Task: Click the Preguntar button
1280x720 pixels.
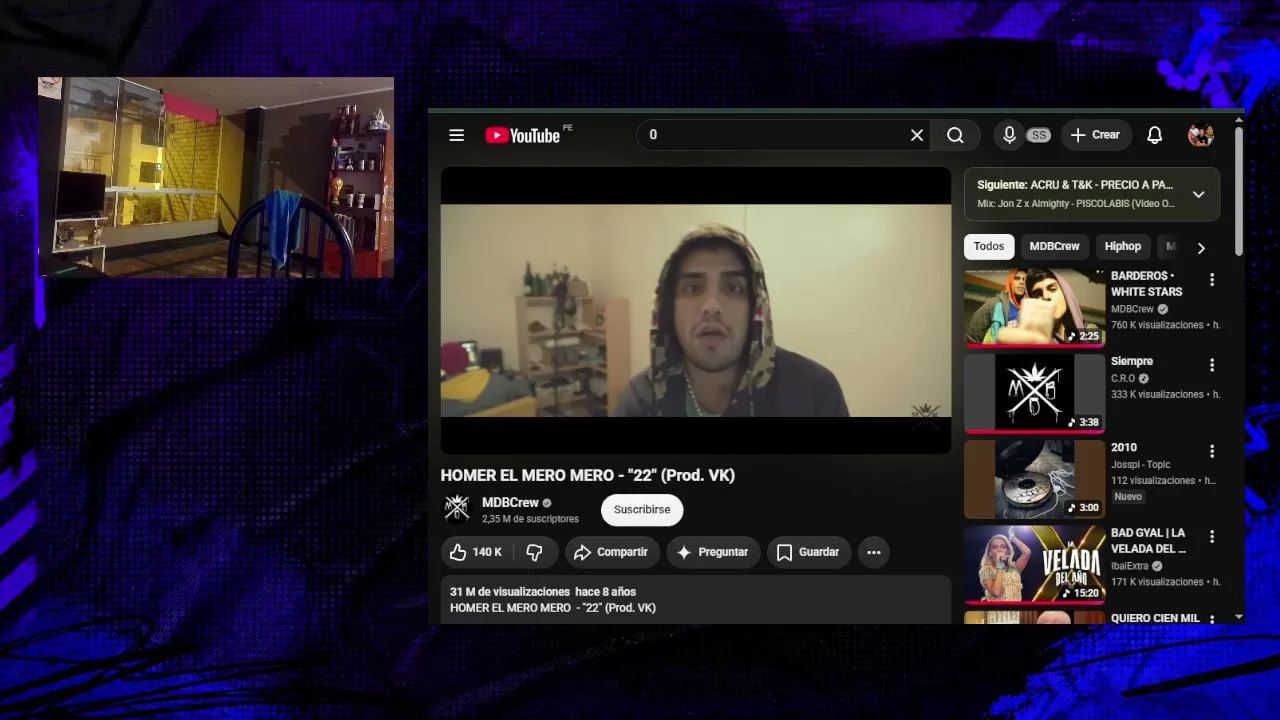Action: click(713, 552)
